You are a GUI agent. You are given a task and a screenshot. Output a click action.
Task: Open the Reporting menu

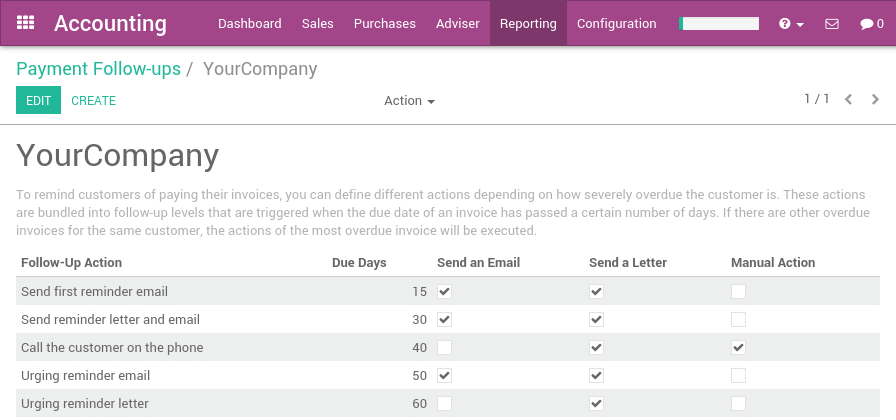click(528, 24)
